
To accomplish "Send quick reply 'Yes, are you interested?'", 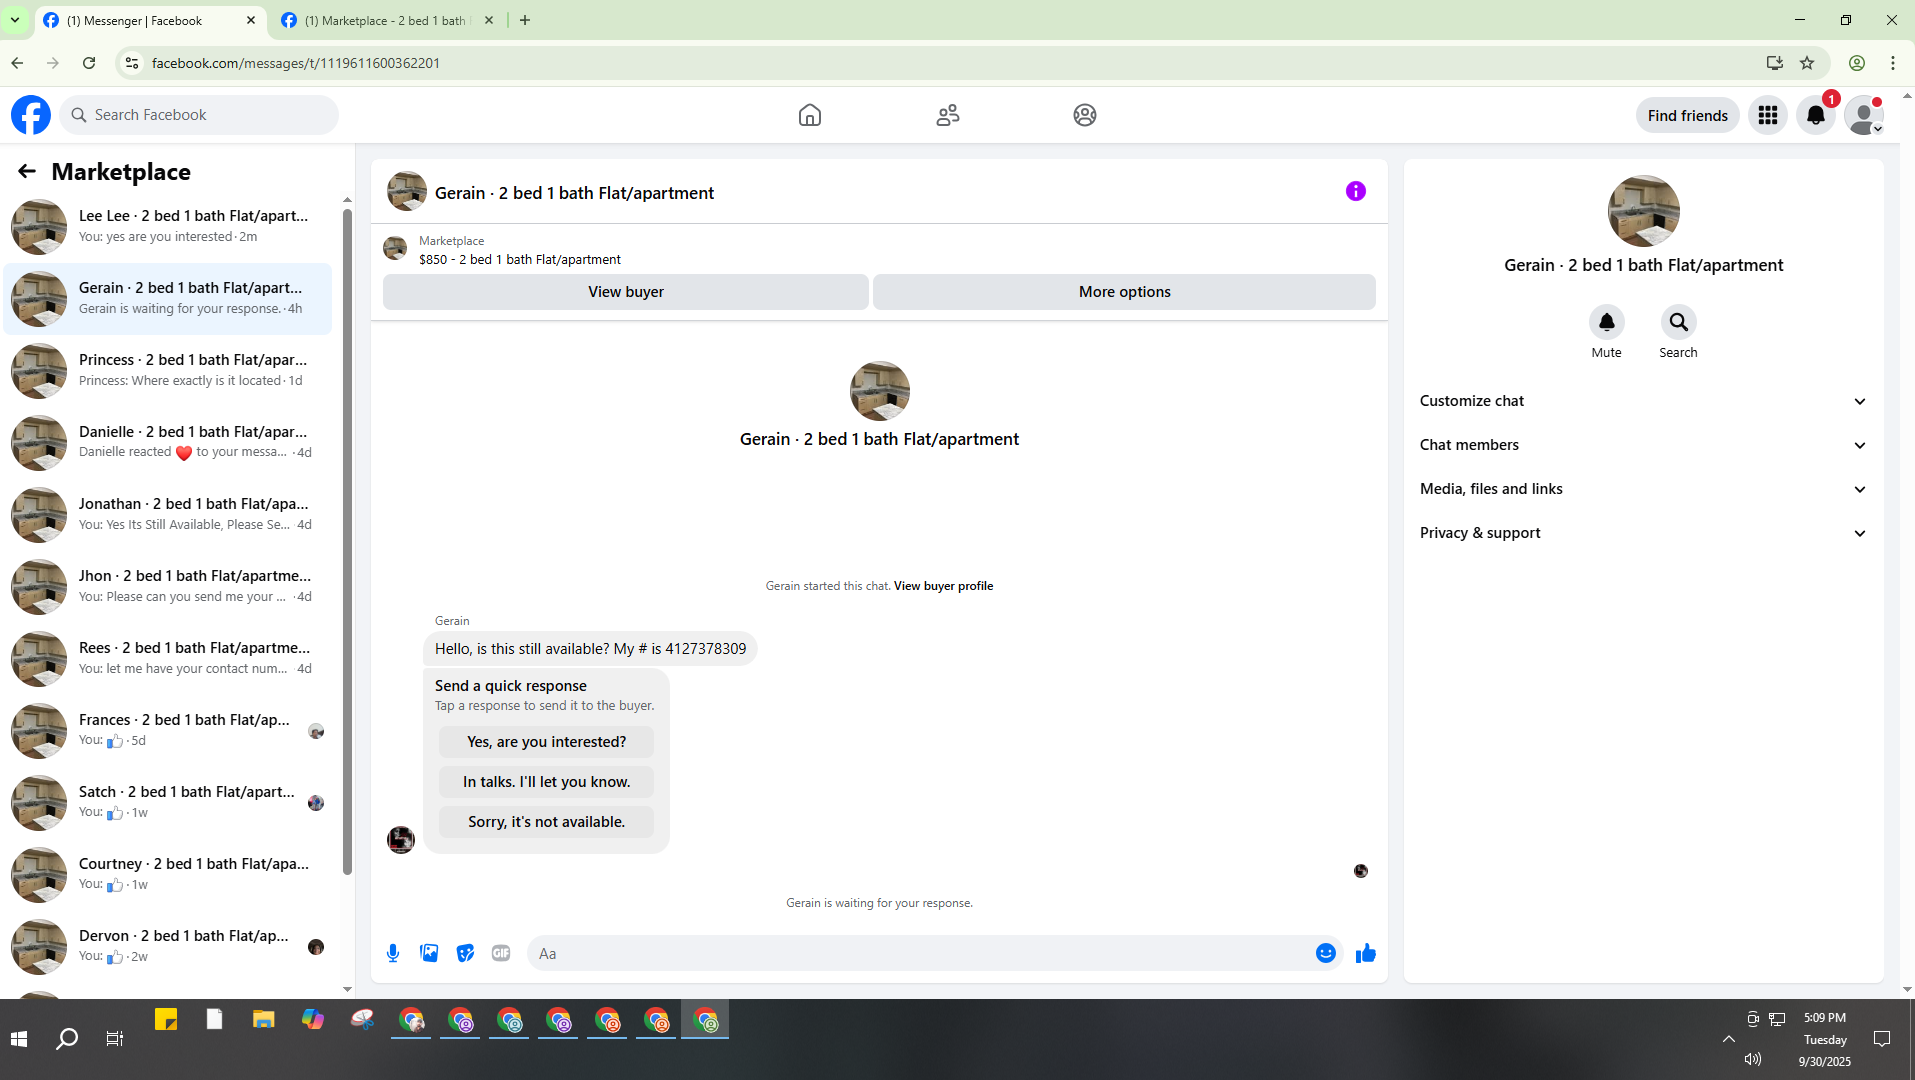I will pos(546,742).
